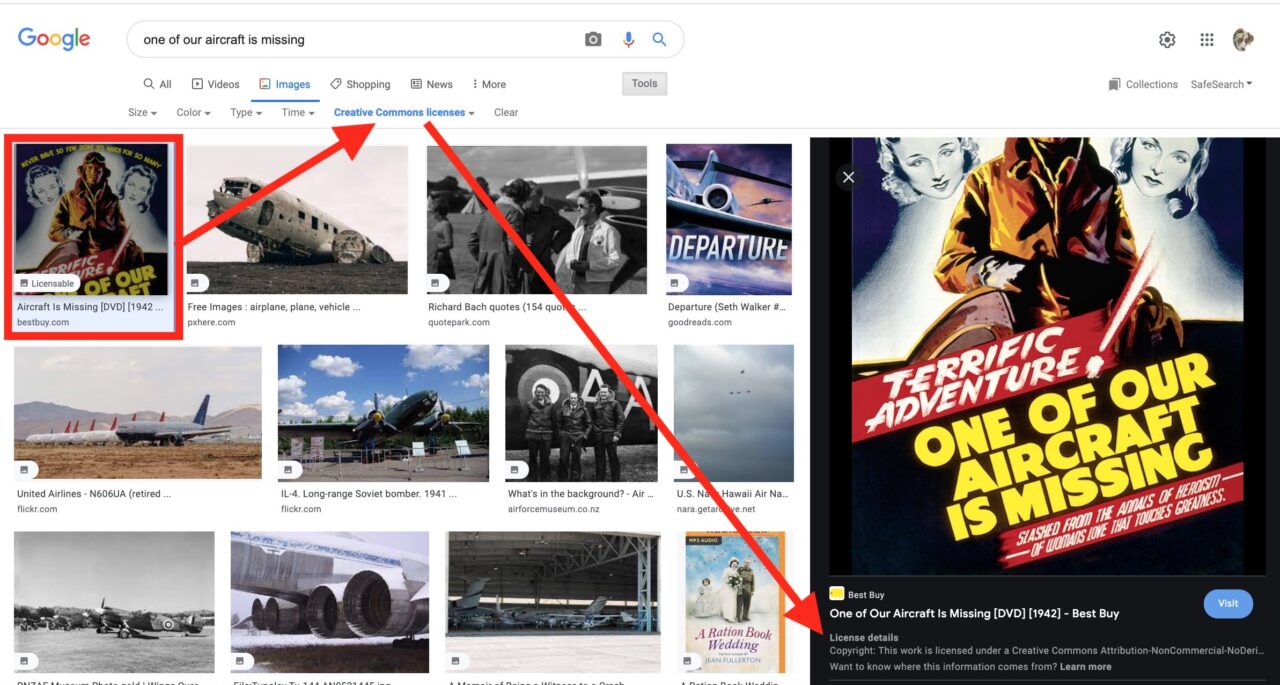Open the Hawaii Air Na... nara thumbnail
Image resolution: width=1280 pixels, height=685 pixels.
[x=734, y=413]
